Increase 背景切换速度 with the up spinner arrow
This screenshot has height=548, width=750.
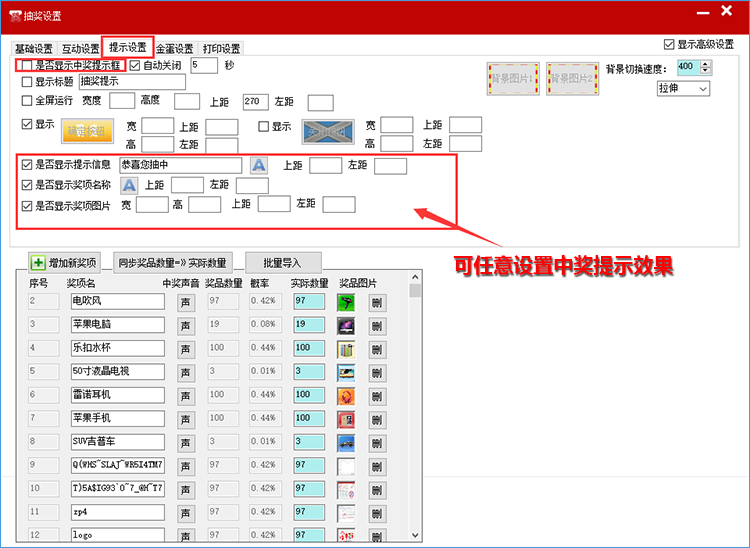pos(706,63)
